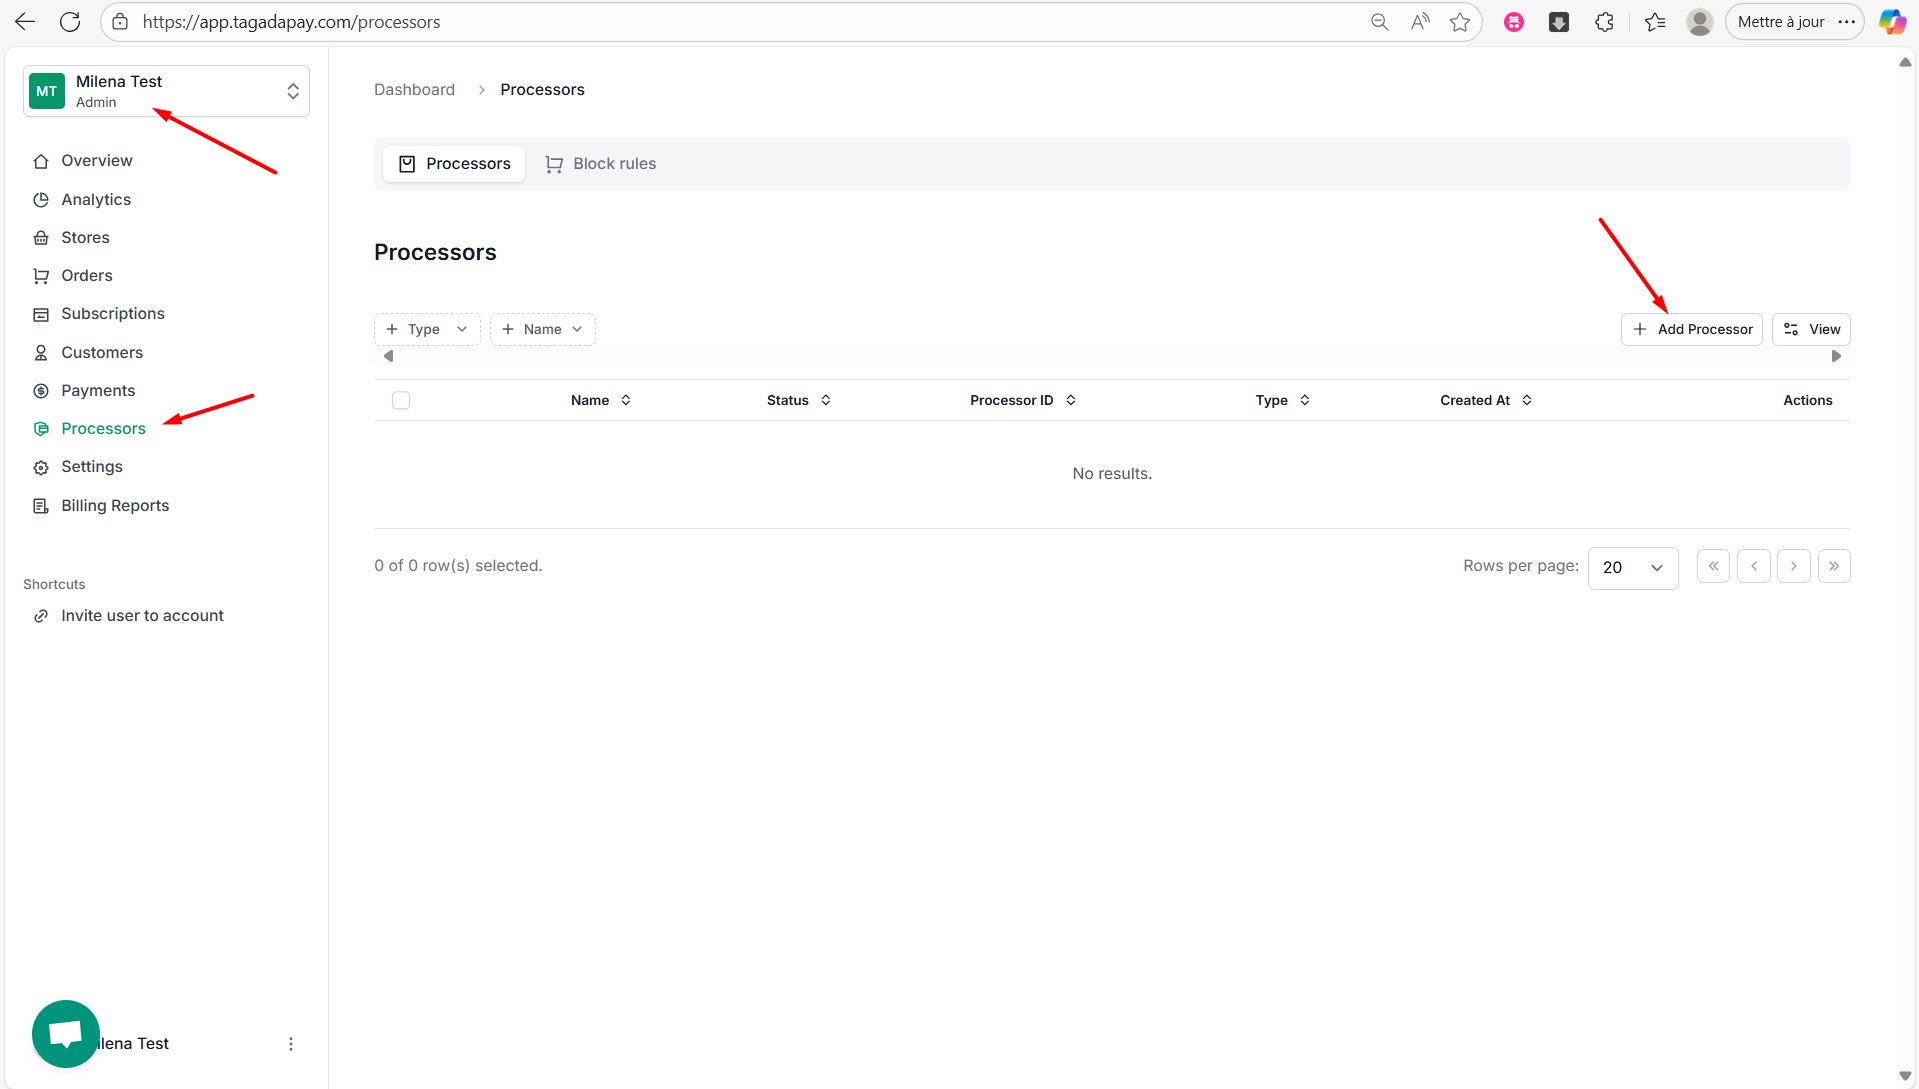
Task: Click the chat support bubble icon
Action: coord(66,1033)
